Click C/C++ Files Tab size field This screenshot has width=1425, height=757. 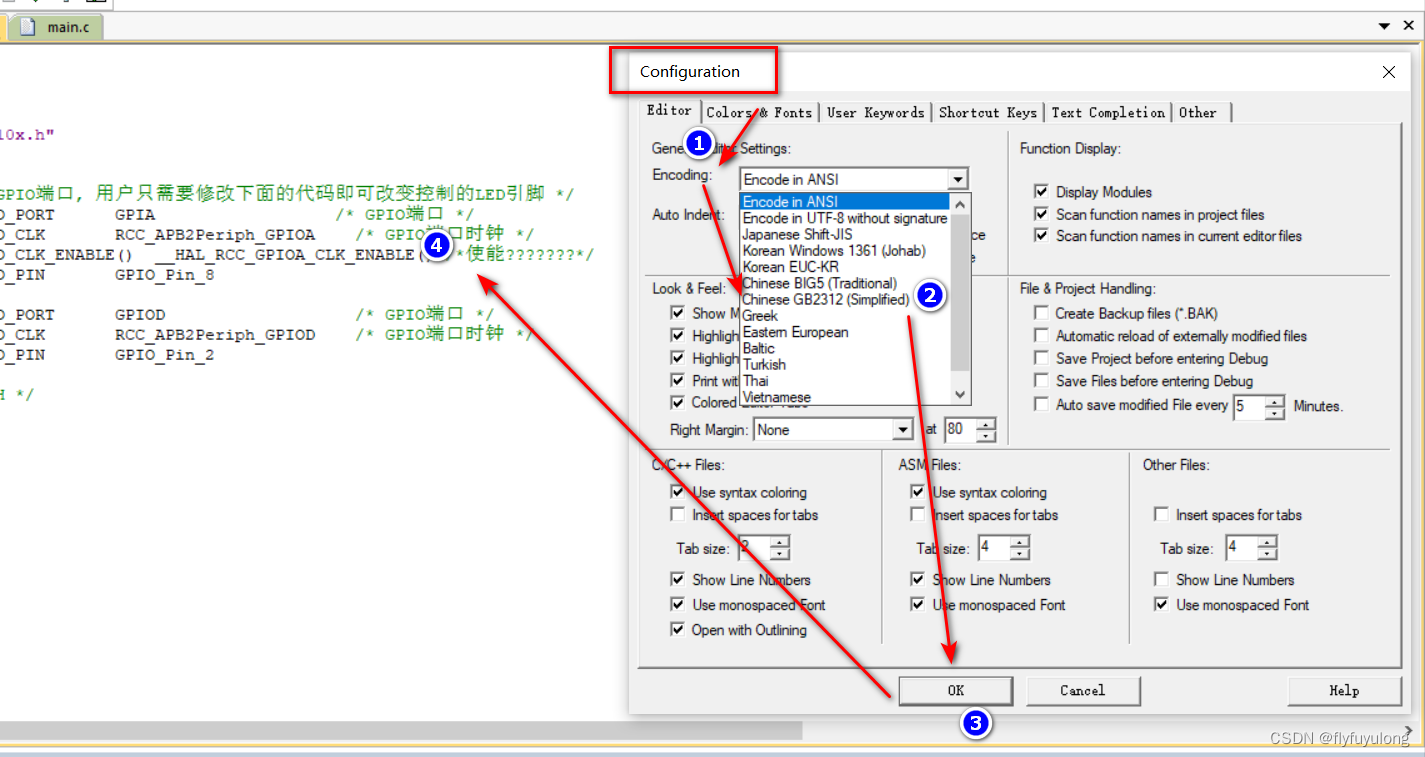click(754, 548)
